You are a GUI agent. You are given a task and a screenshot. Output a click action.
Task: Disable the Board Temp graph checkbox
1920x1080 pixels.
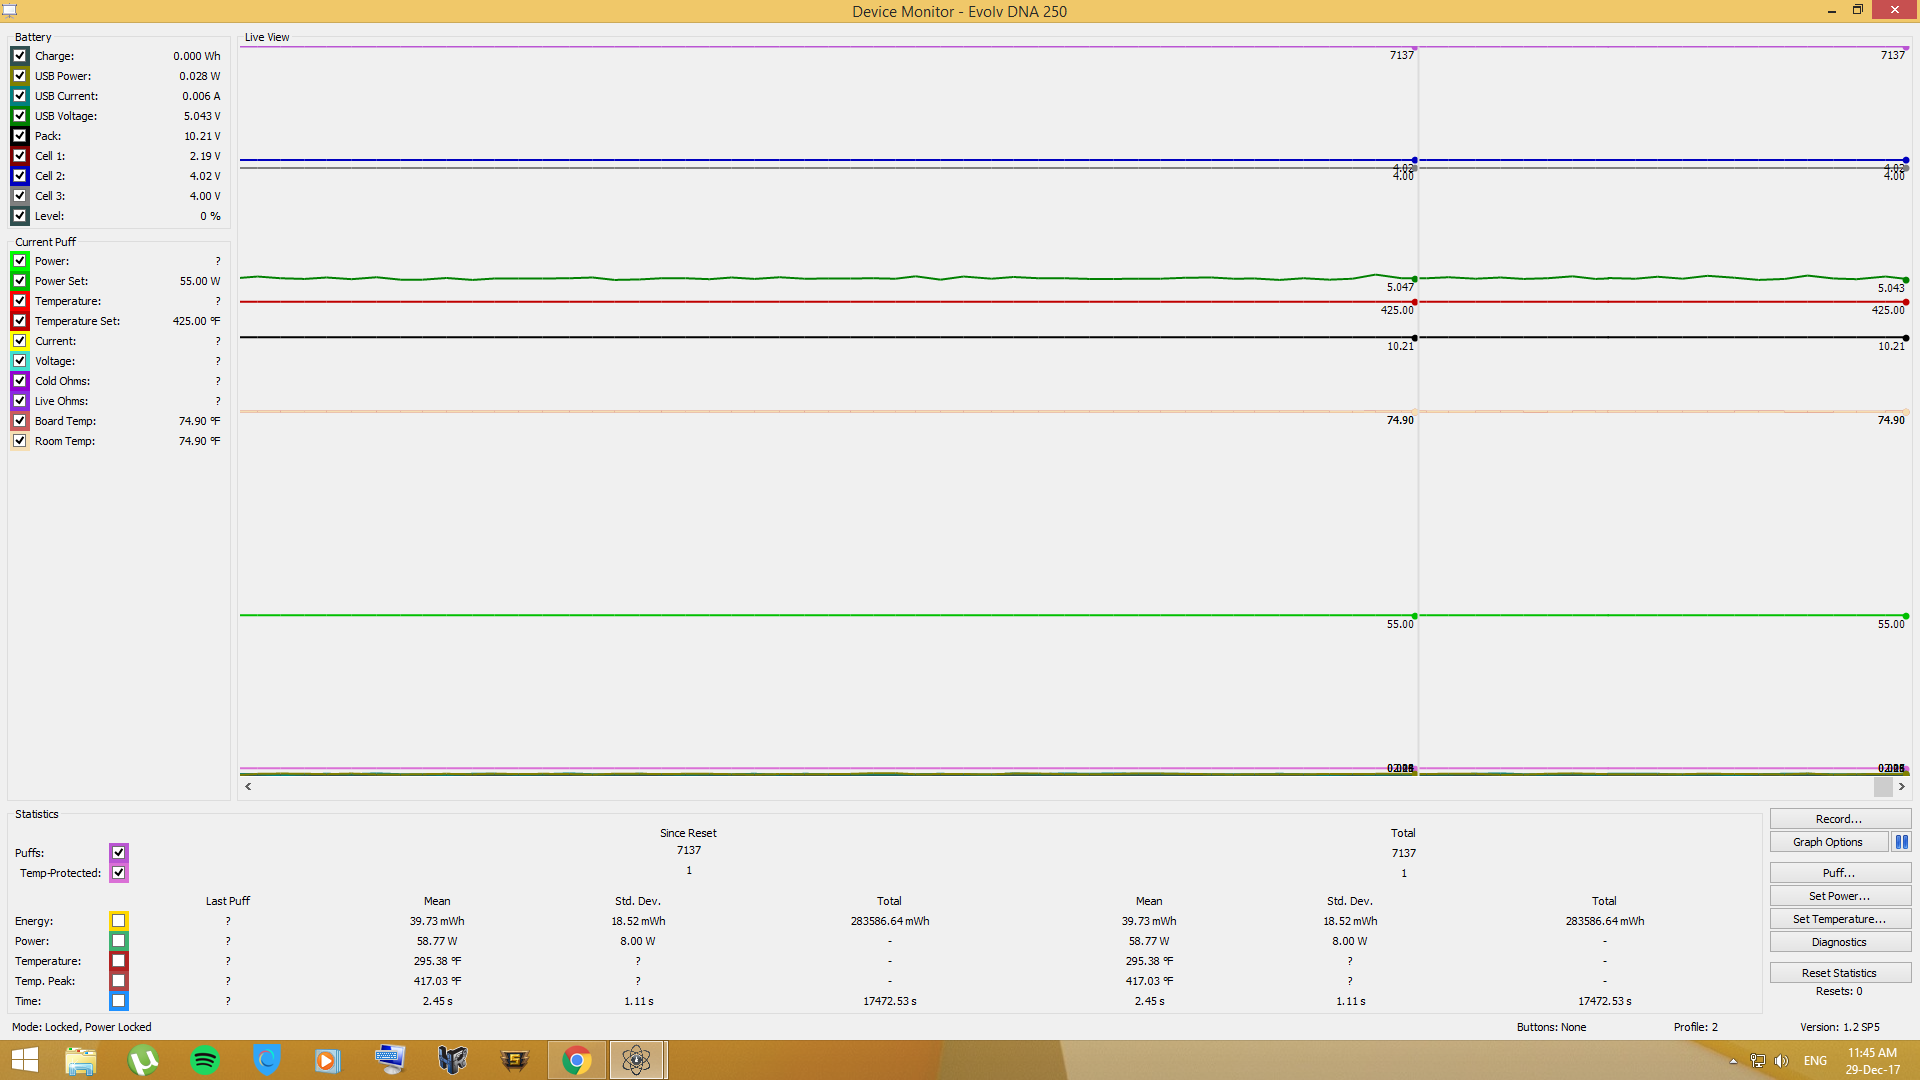(20, 421)
